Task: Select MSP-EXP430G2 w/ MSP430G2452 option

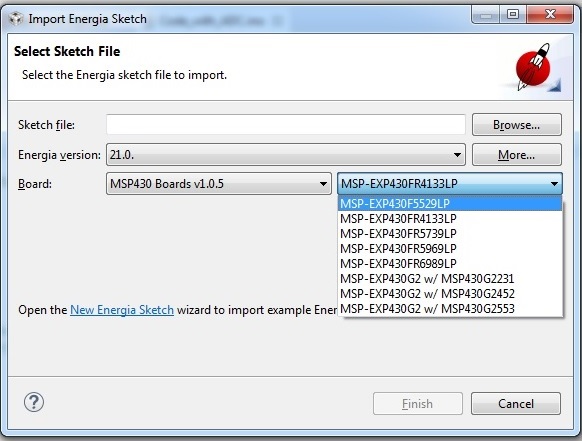Action: [450, 294]
